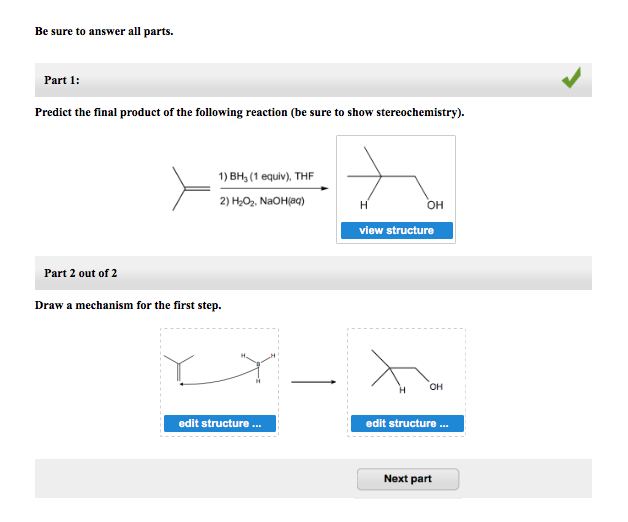Go to the Next part

(408, 479)
